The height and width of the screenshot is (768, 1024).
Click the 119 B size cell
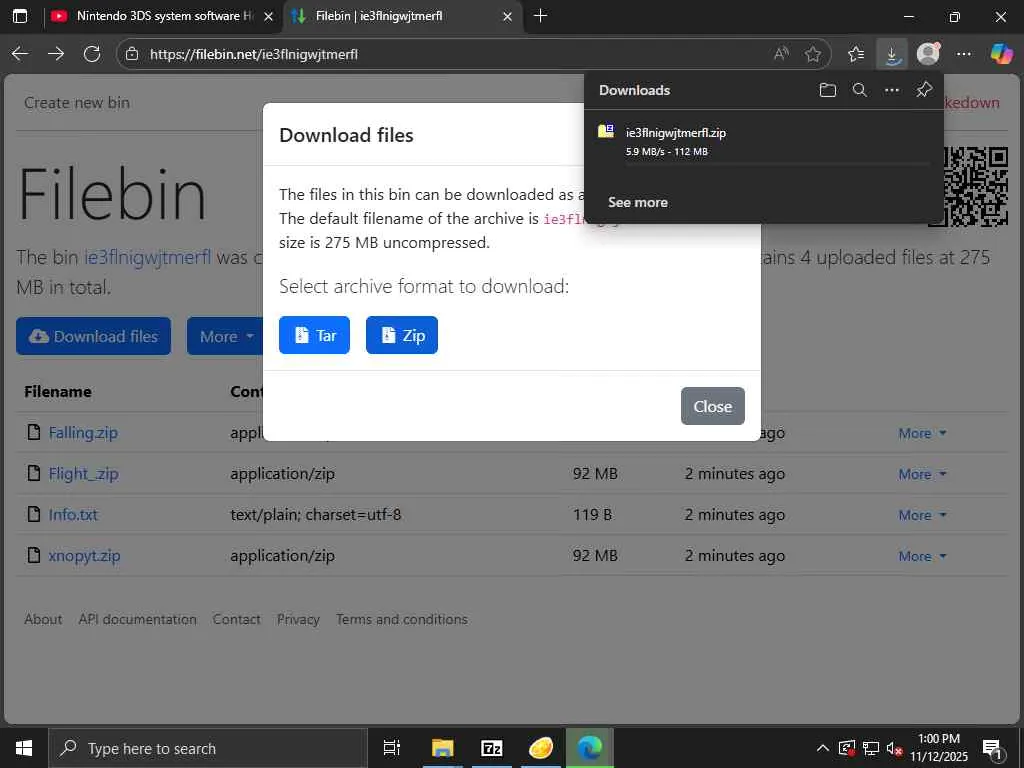tap(592, 515)
